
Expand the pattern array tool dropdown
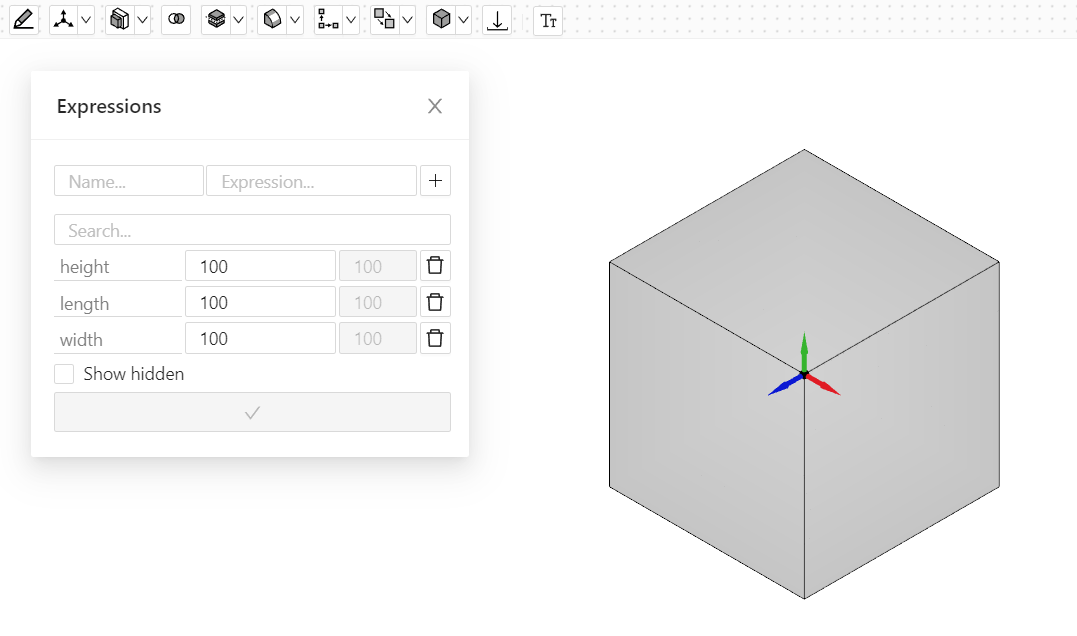351,19
